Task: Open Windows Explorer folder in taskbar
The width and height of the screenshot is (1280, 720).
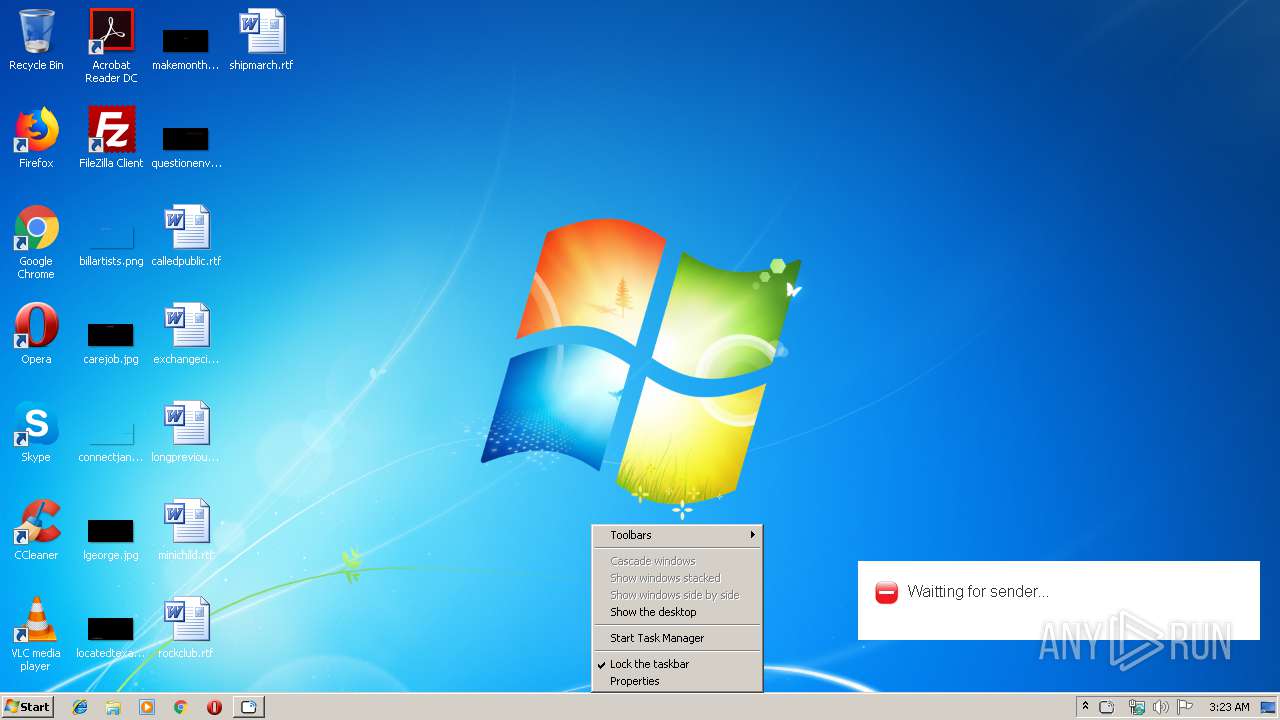Action: pos(113,707)
